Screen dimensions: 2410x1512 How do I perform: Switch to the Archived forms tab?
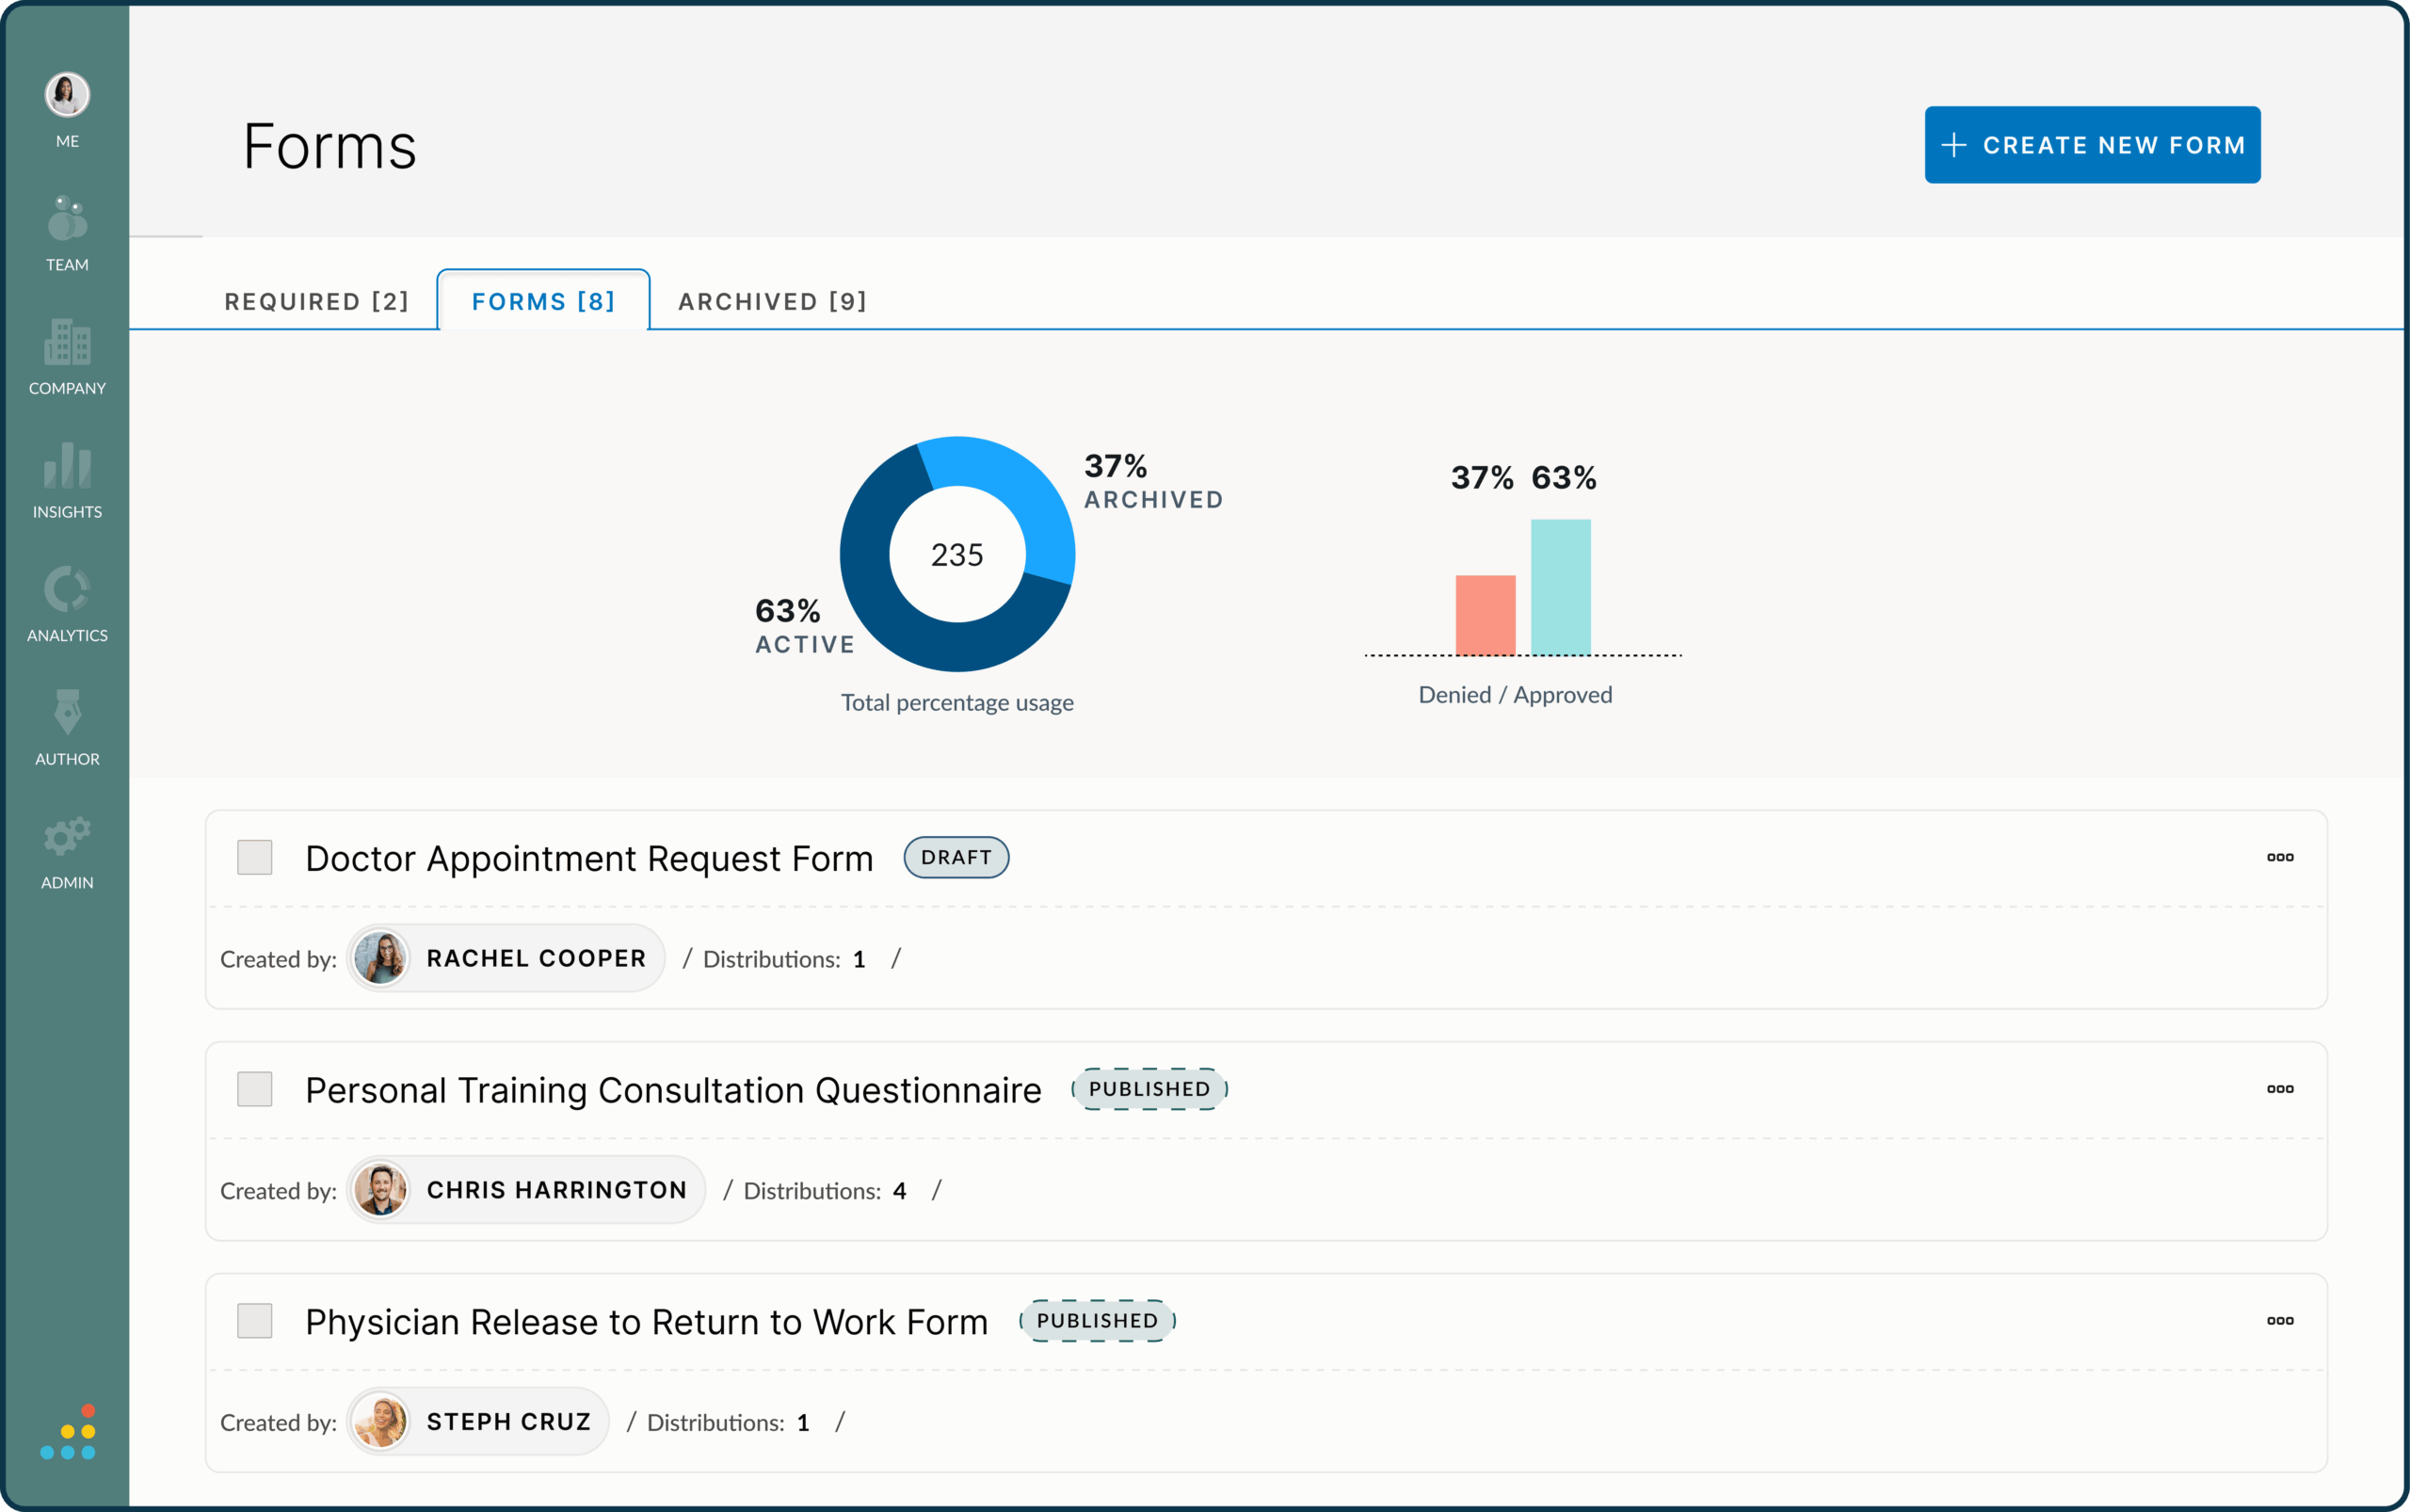pyautogui.click(x=771, y=301)
